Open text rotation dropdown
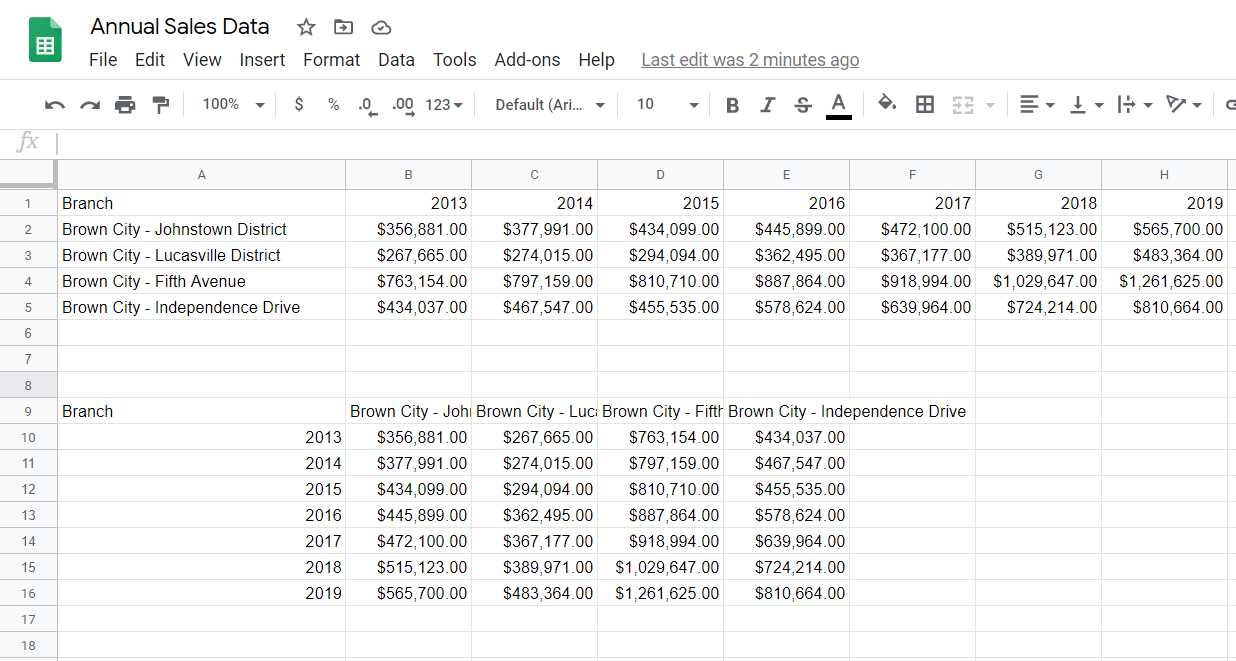Screen dimensions: 1236x661 pos(1184,105)
